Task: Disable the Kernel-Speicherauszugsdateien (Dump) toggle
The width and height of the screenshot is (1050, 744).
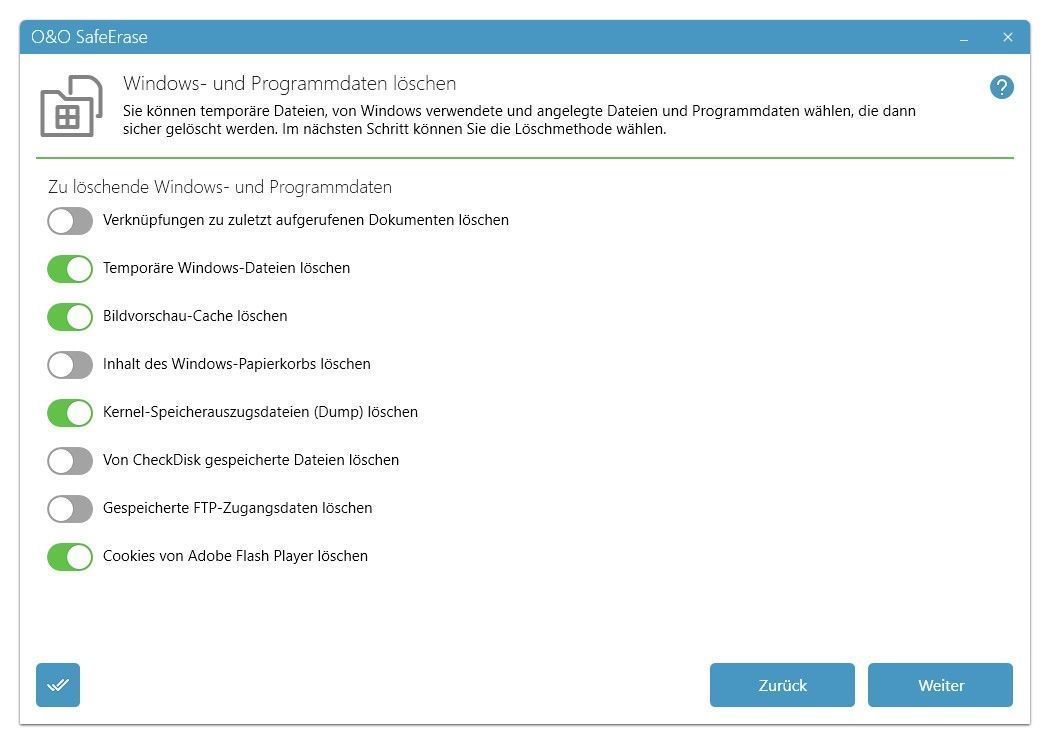Action: click(x=70, y=412)
